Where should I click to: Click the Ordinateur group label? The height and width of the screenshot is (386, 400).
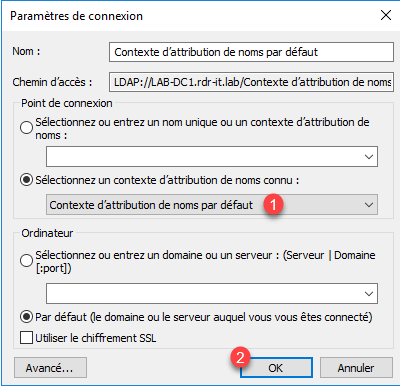pos(47,233)
